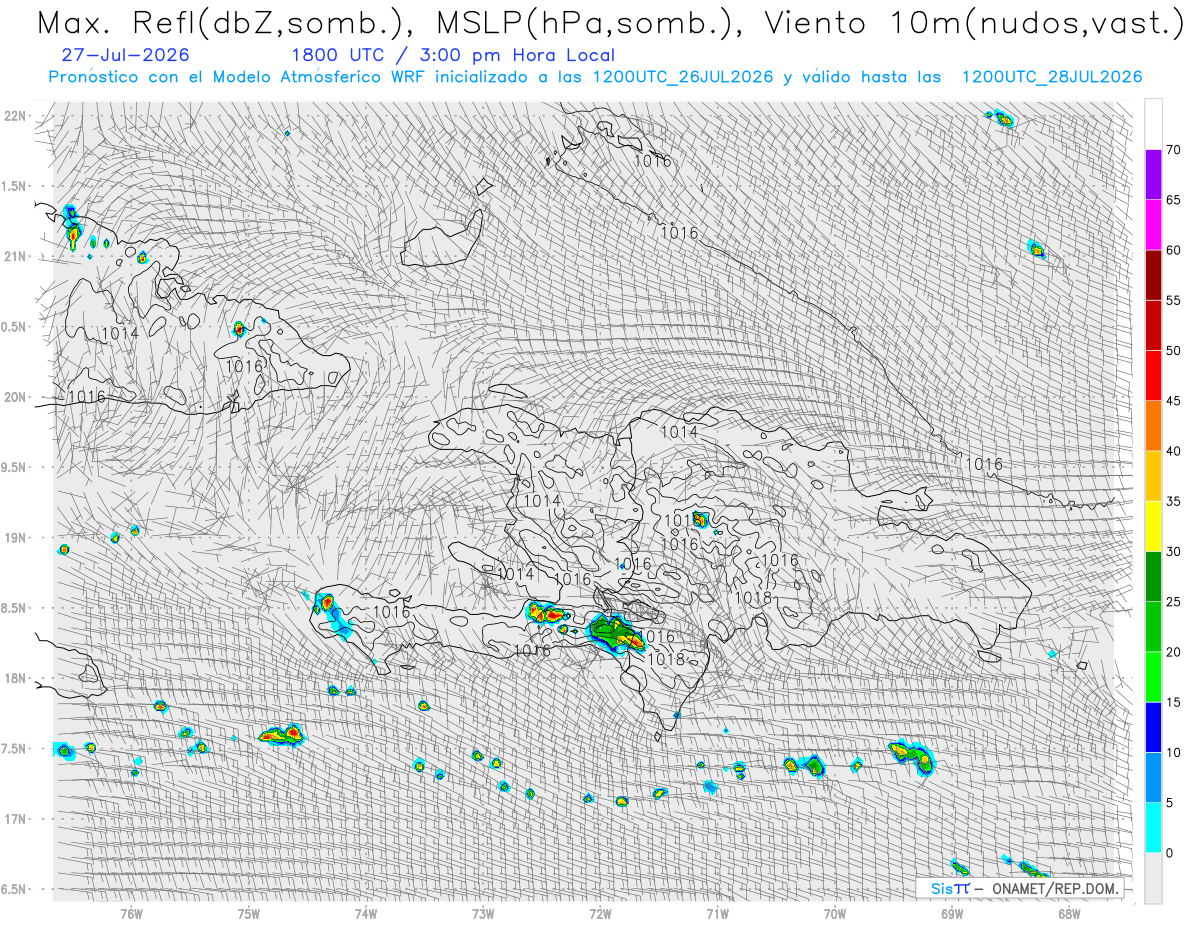Click the orange 40–45 dBZ colorbar segment

click(x=1153, y=426)
